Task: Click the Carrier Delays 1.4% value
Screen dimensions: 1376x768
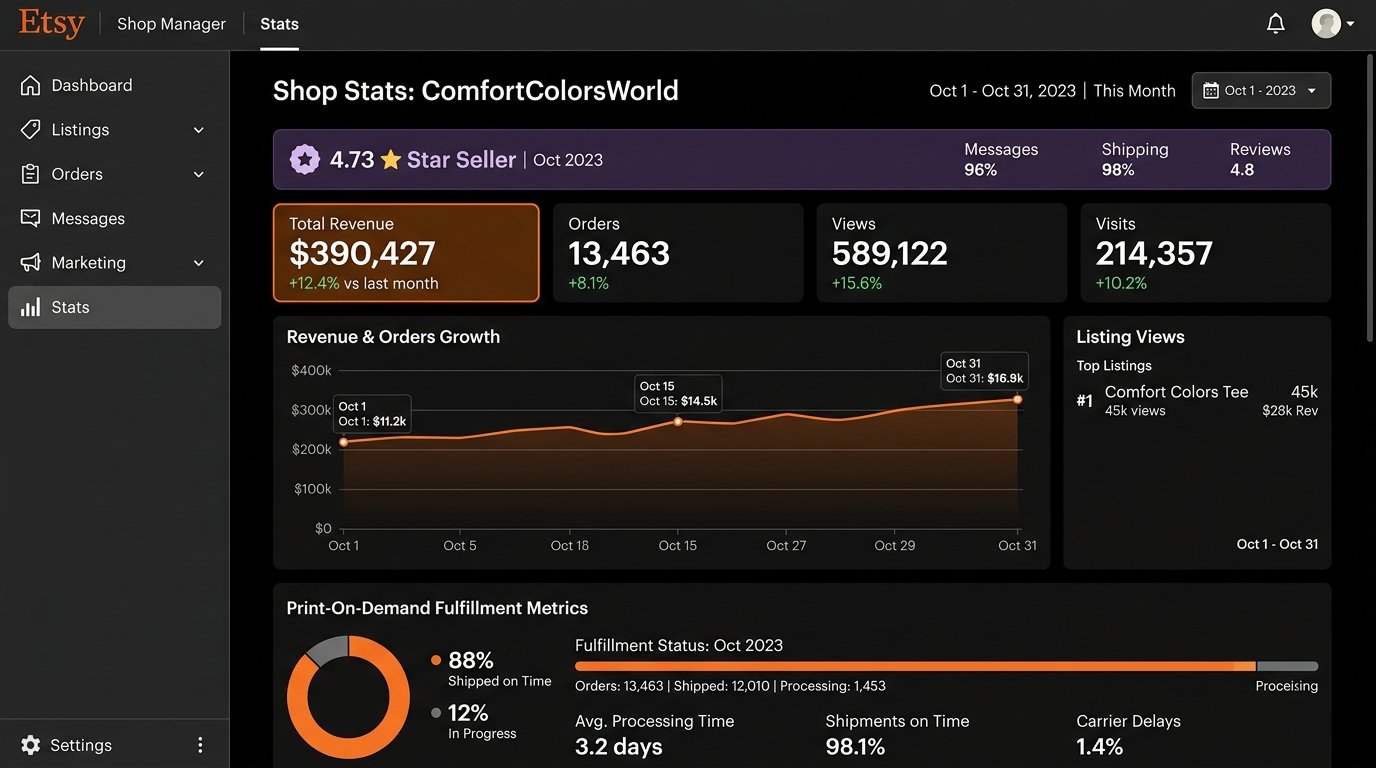Action: tap(1100, 746)
